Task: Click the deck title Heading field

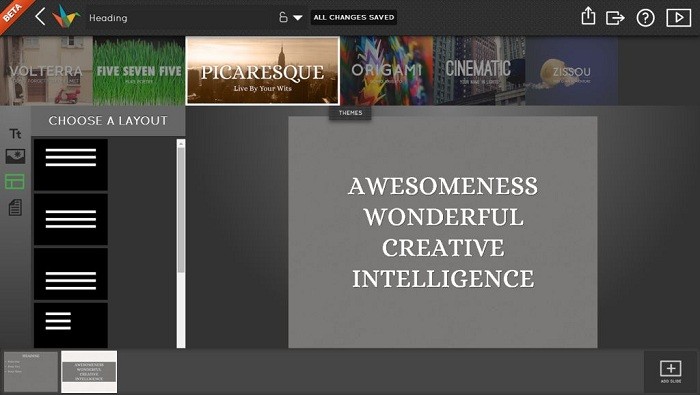Action: [179, 18]
